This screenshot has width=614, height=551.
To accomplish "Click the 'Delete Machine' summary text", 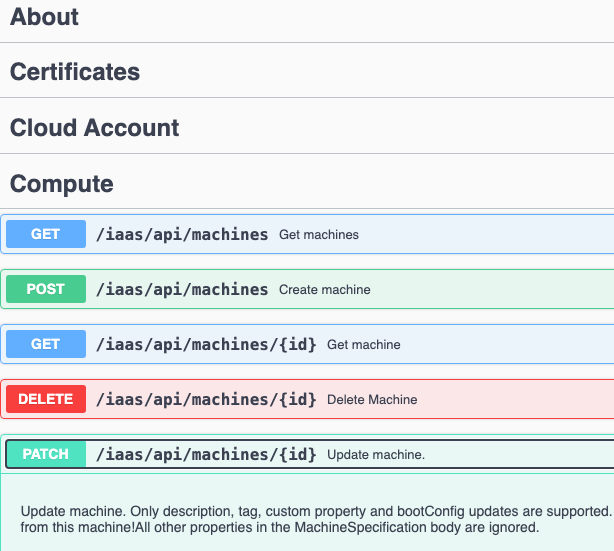I will (x=372, y=400).
